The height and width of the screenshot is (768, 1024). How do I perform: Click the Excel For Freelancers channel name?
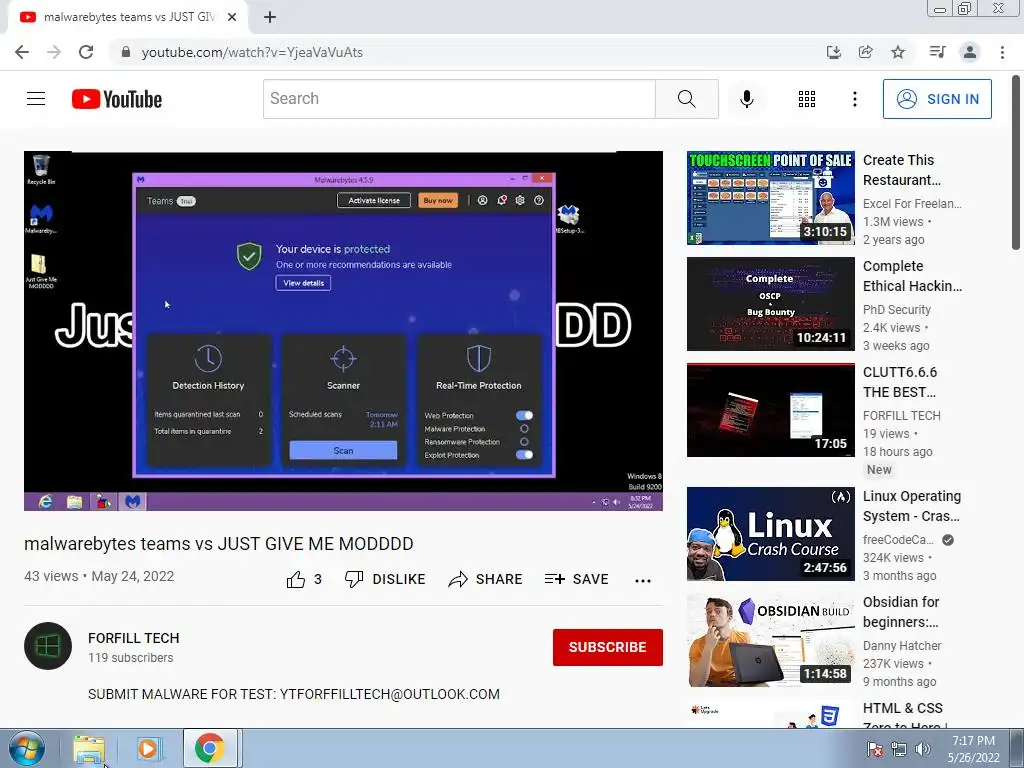click(x=912, y=204)
